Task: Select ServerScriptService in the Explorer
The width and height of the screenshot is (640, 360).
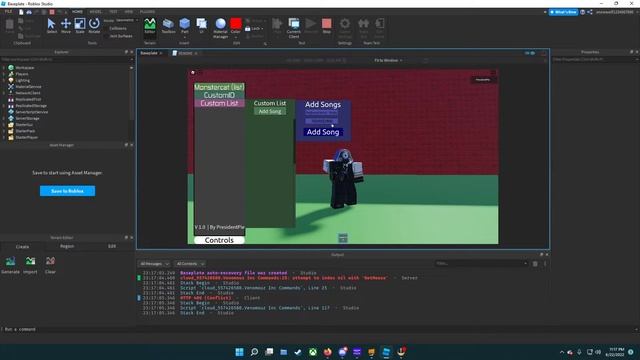Action: 31,112
